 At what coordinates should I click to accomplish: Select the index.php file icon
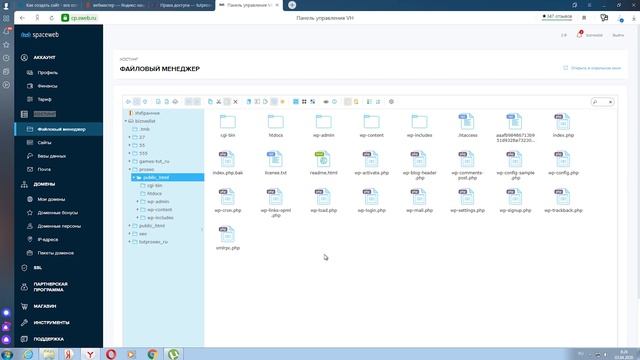coord(563,122)
